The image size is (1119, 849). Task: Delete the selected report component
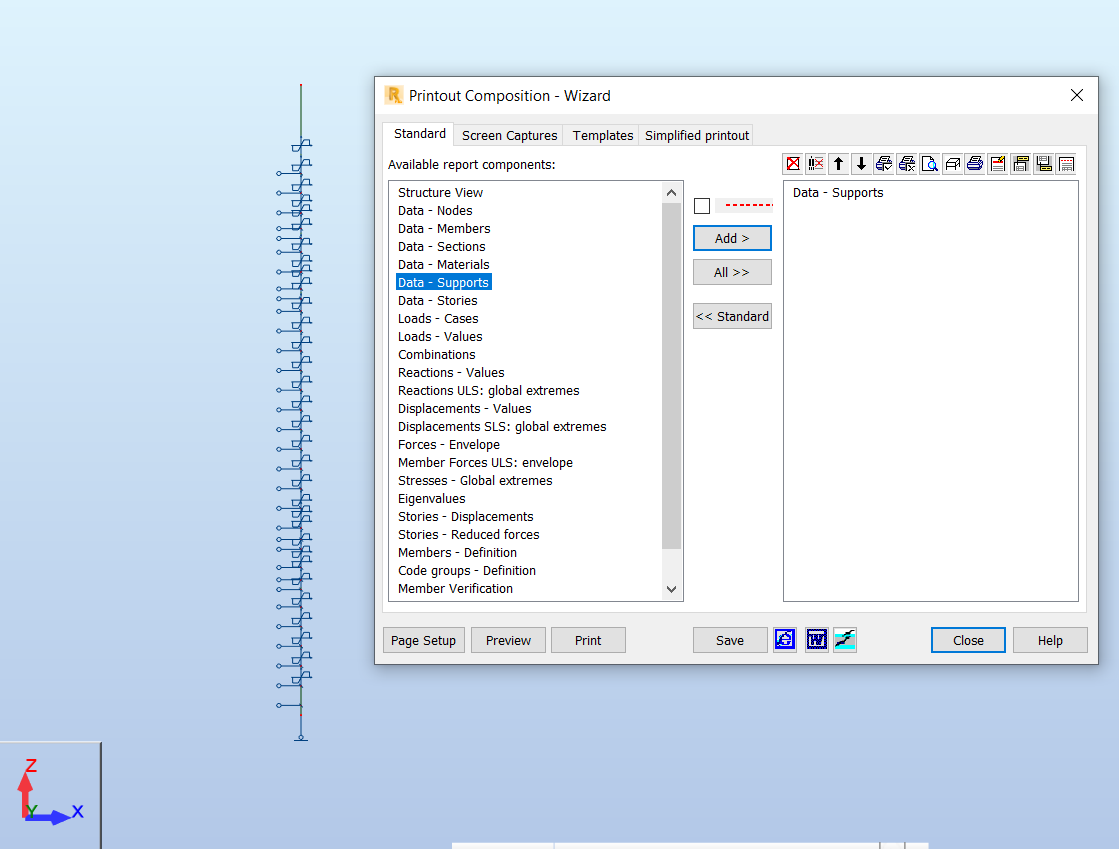tap(793, 163)
